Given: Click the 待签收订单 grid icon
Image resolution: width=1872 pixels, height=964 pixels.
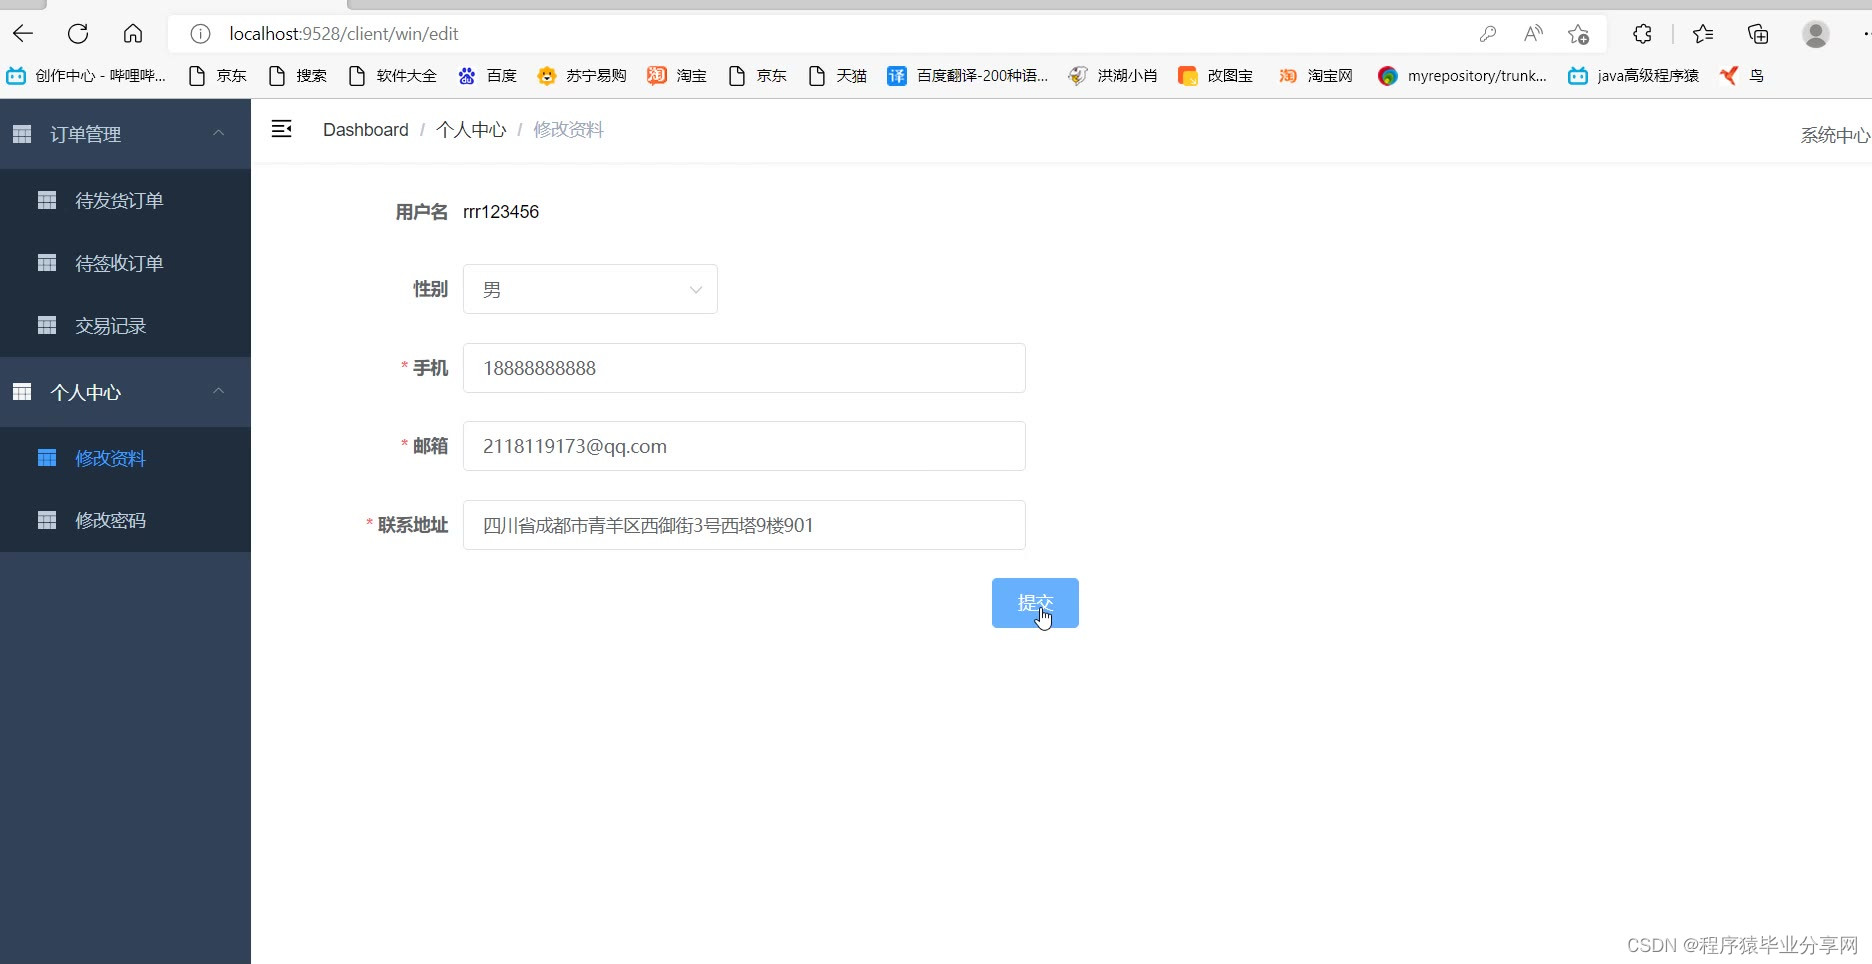Looking at the screenshot, I should point(47,263).
